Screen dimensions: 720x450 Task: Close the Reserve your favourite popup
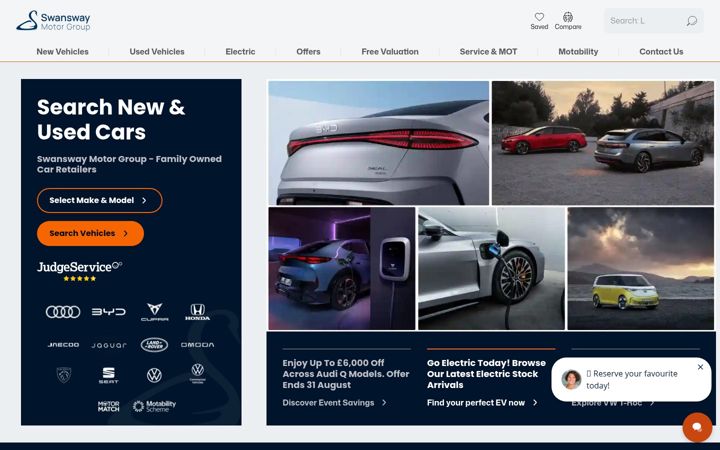click(700, 367)
